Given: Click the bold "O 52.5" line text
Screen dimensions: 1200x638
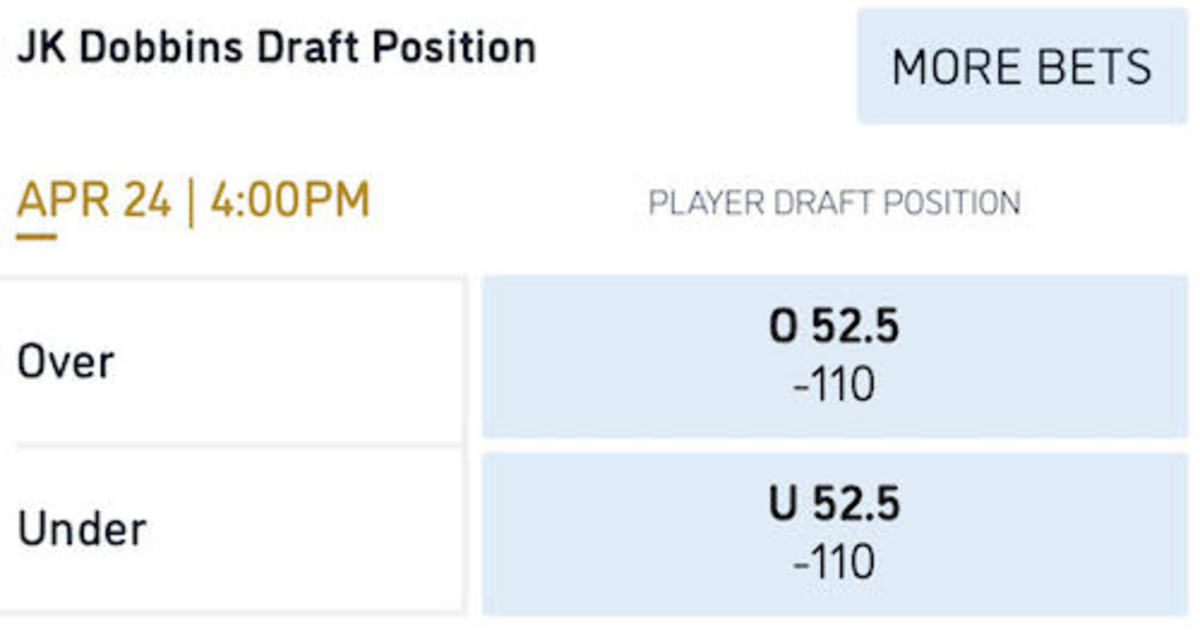Looking at the screenshot, I should (834, 329).
